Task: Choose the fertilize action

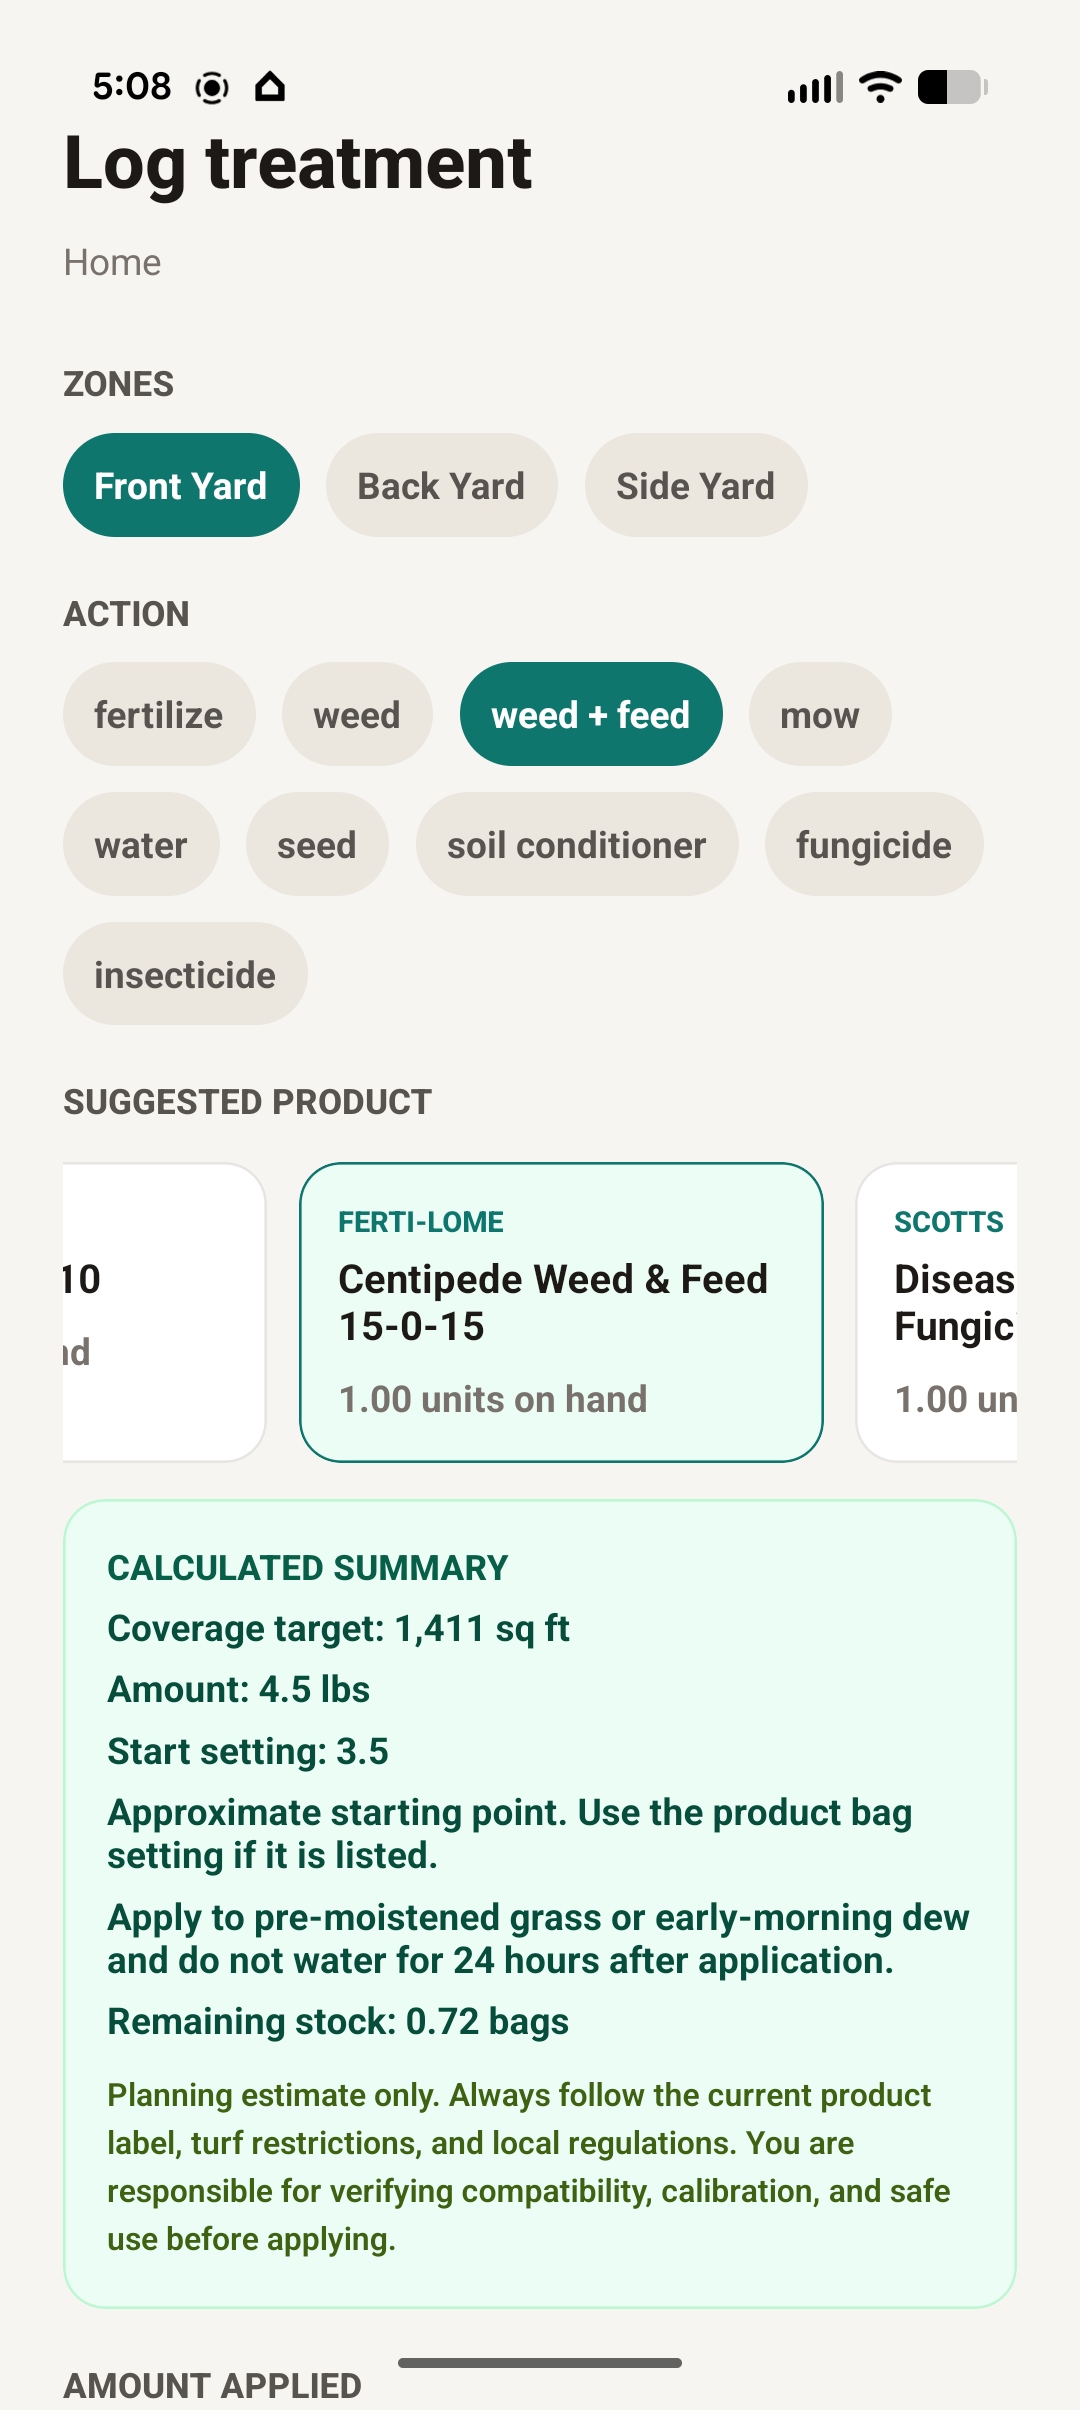Action: coord(159,714)
